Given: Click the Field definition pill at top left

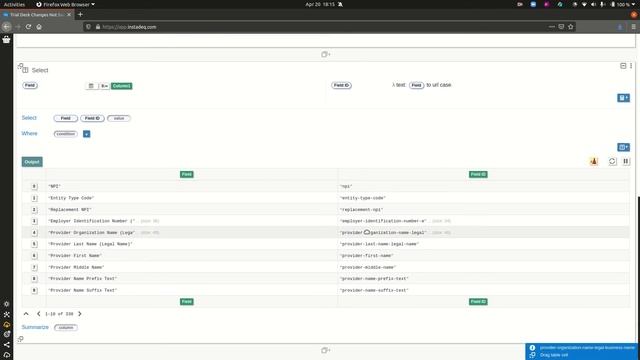Looking at the screenshot, I should point(30,85).
